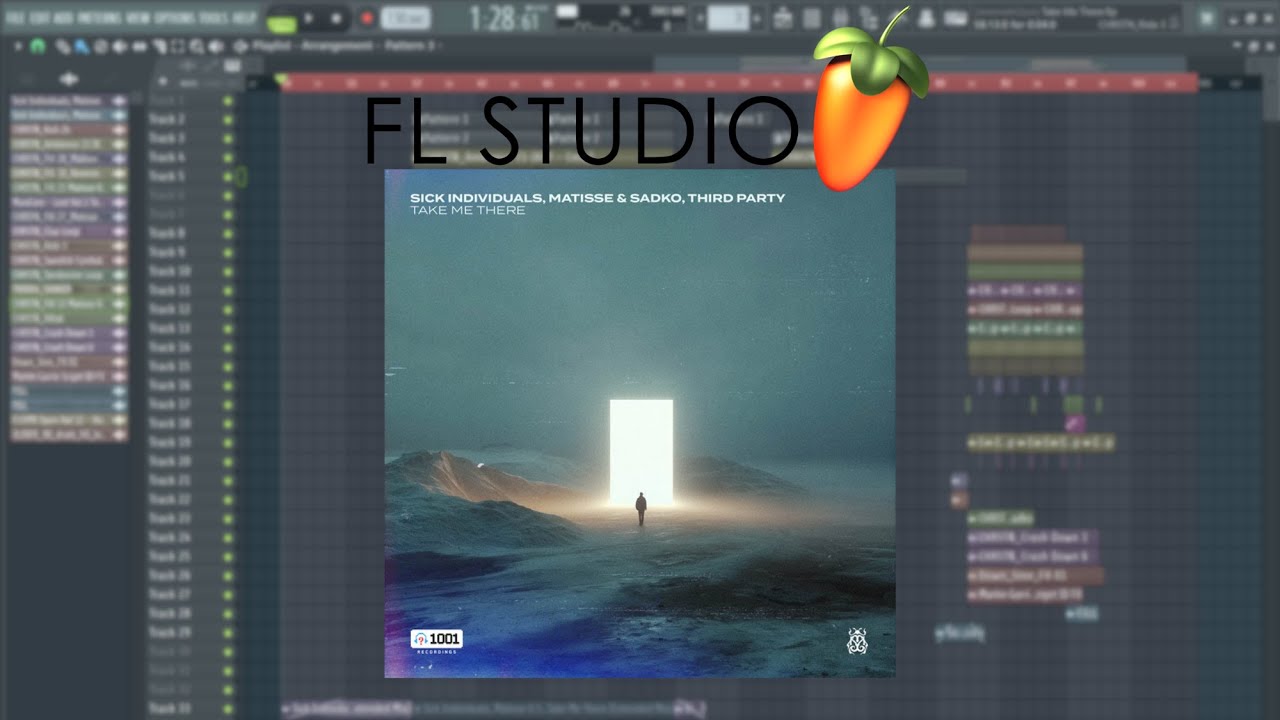Mute Track 8 via its green light
1280x720 pixels.
228,233
